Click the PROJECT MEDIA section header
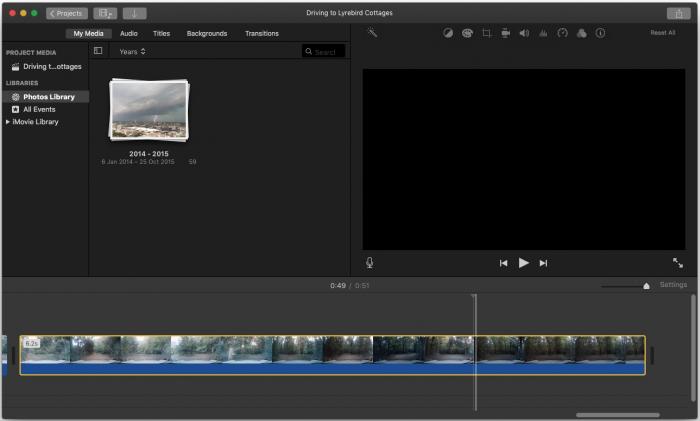Image resolution: width=700 pixels, height=421 pixels. [x=31, y=53]
